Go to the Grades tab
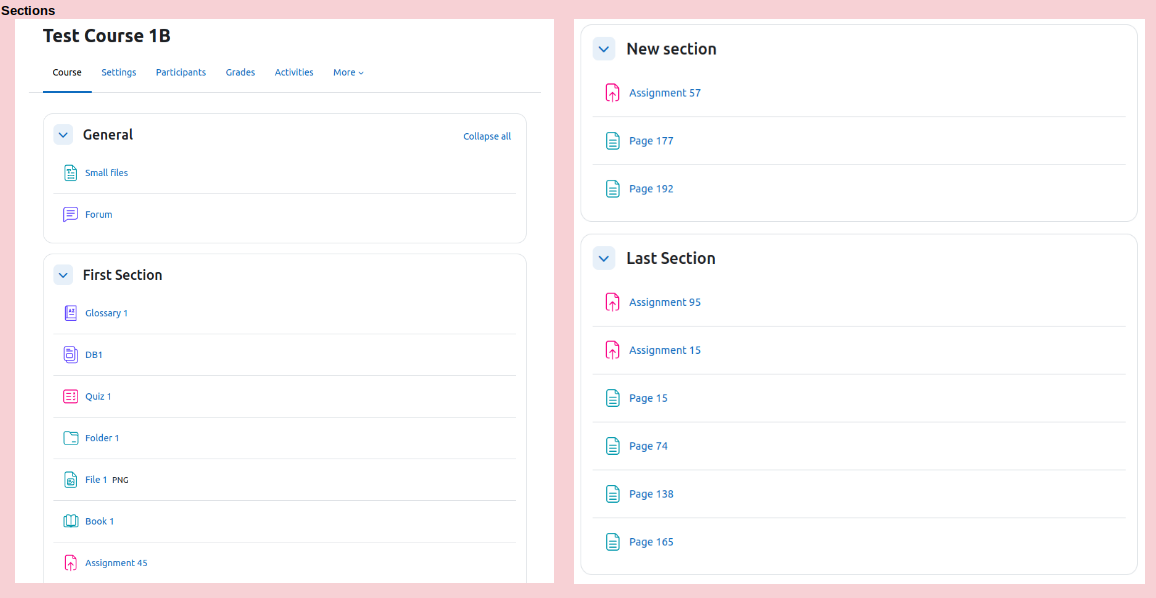1156x598 pixels. (240, 72)
